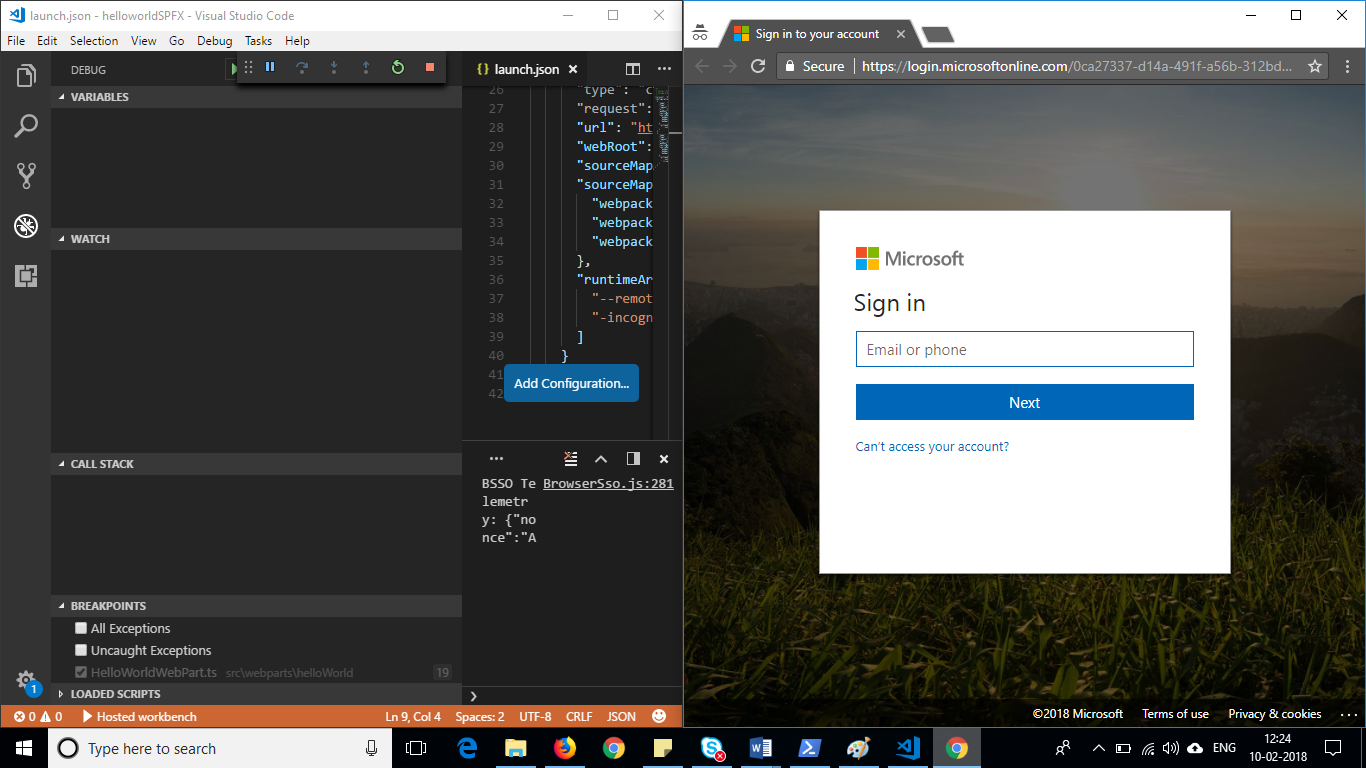Change the UTF-8 file encoding
This screenshot has width=1366, height=768.
[535, 716]
